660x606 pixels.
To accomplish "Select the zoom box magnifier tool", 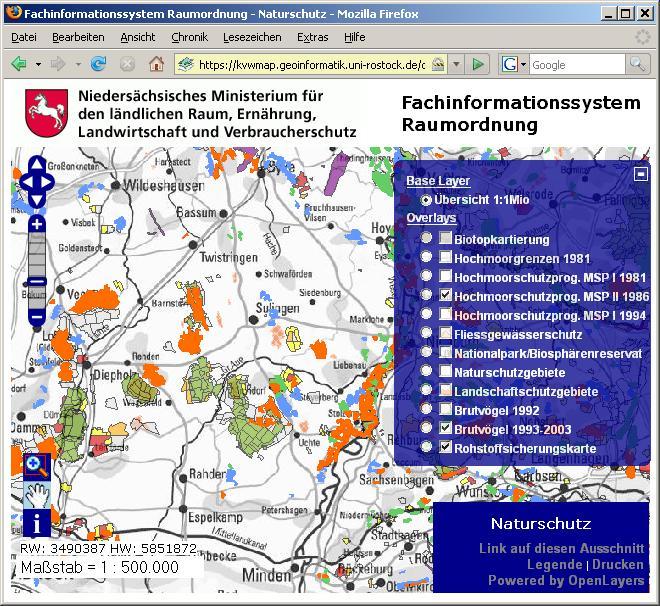I will [36, 464].
